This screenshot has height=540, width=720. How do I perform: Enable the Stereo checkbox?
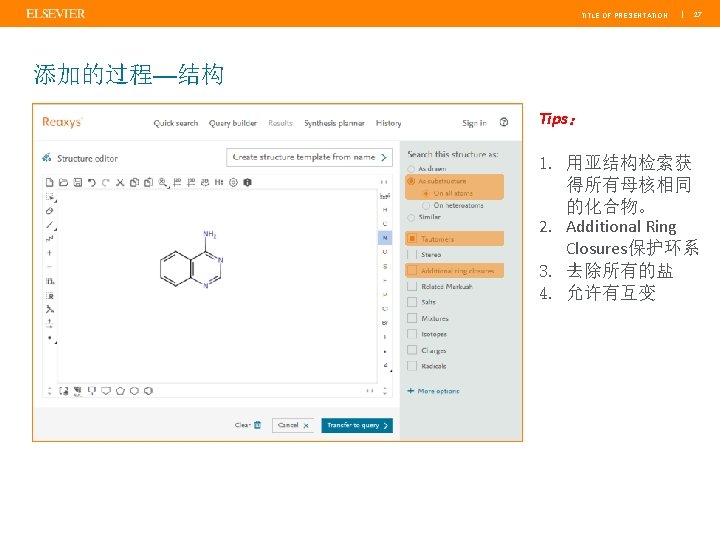[x=412, y=254]
